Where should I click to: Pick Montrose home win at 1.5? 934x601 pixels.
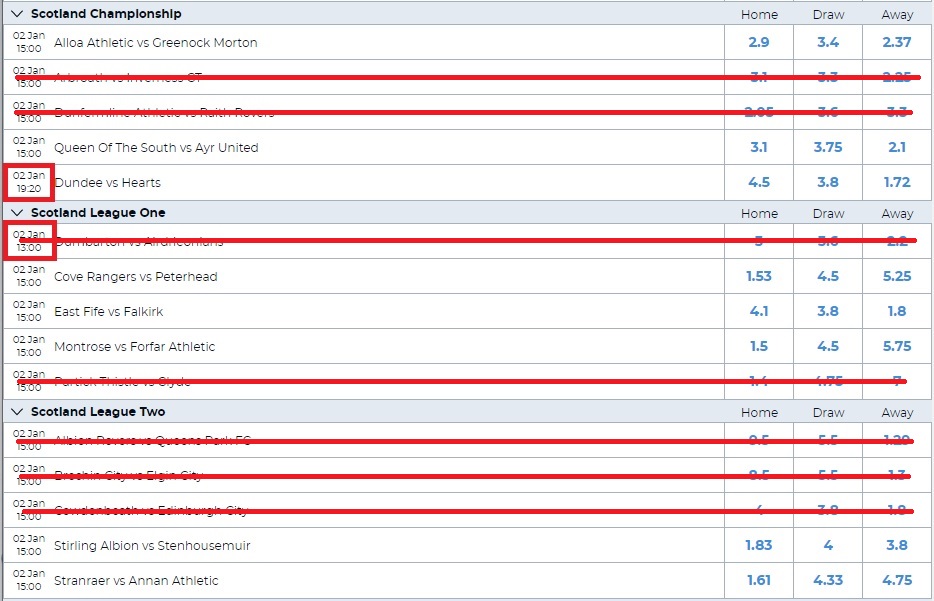pos(759,347)
